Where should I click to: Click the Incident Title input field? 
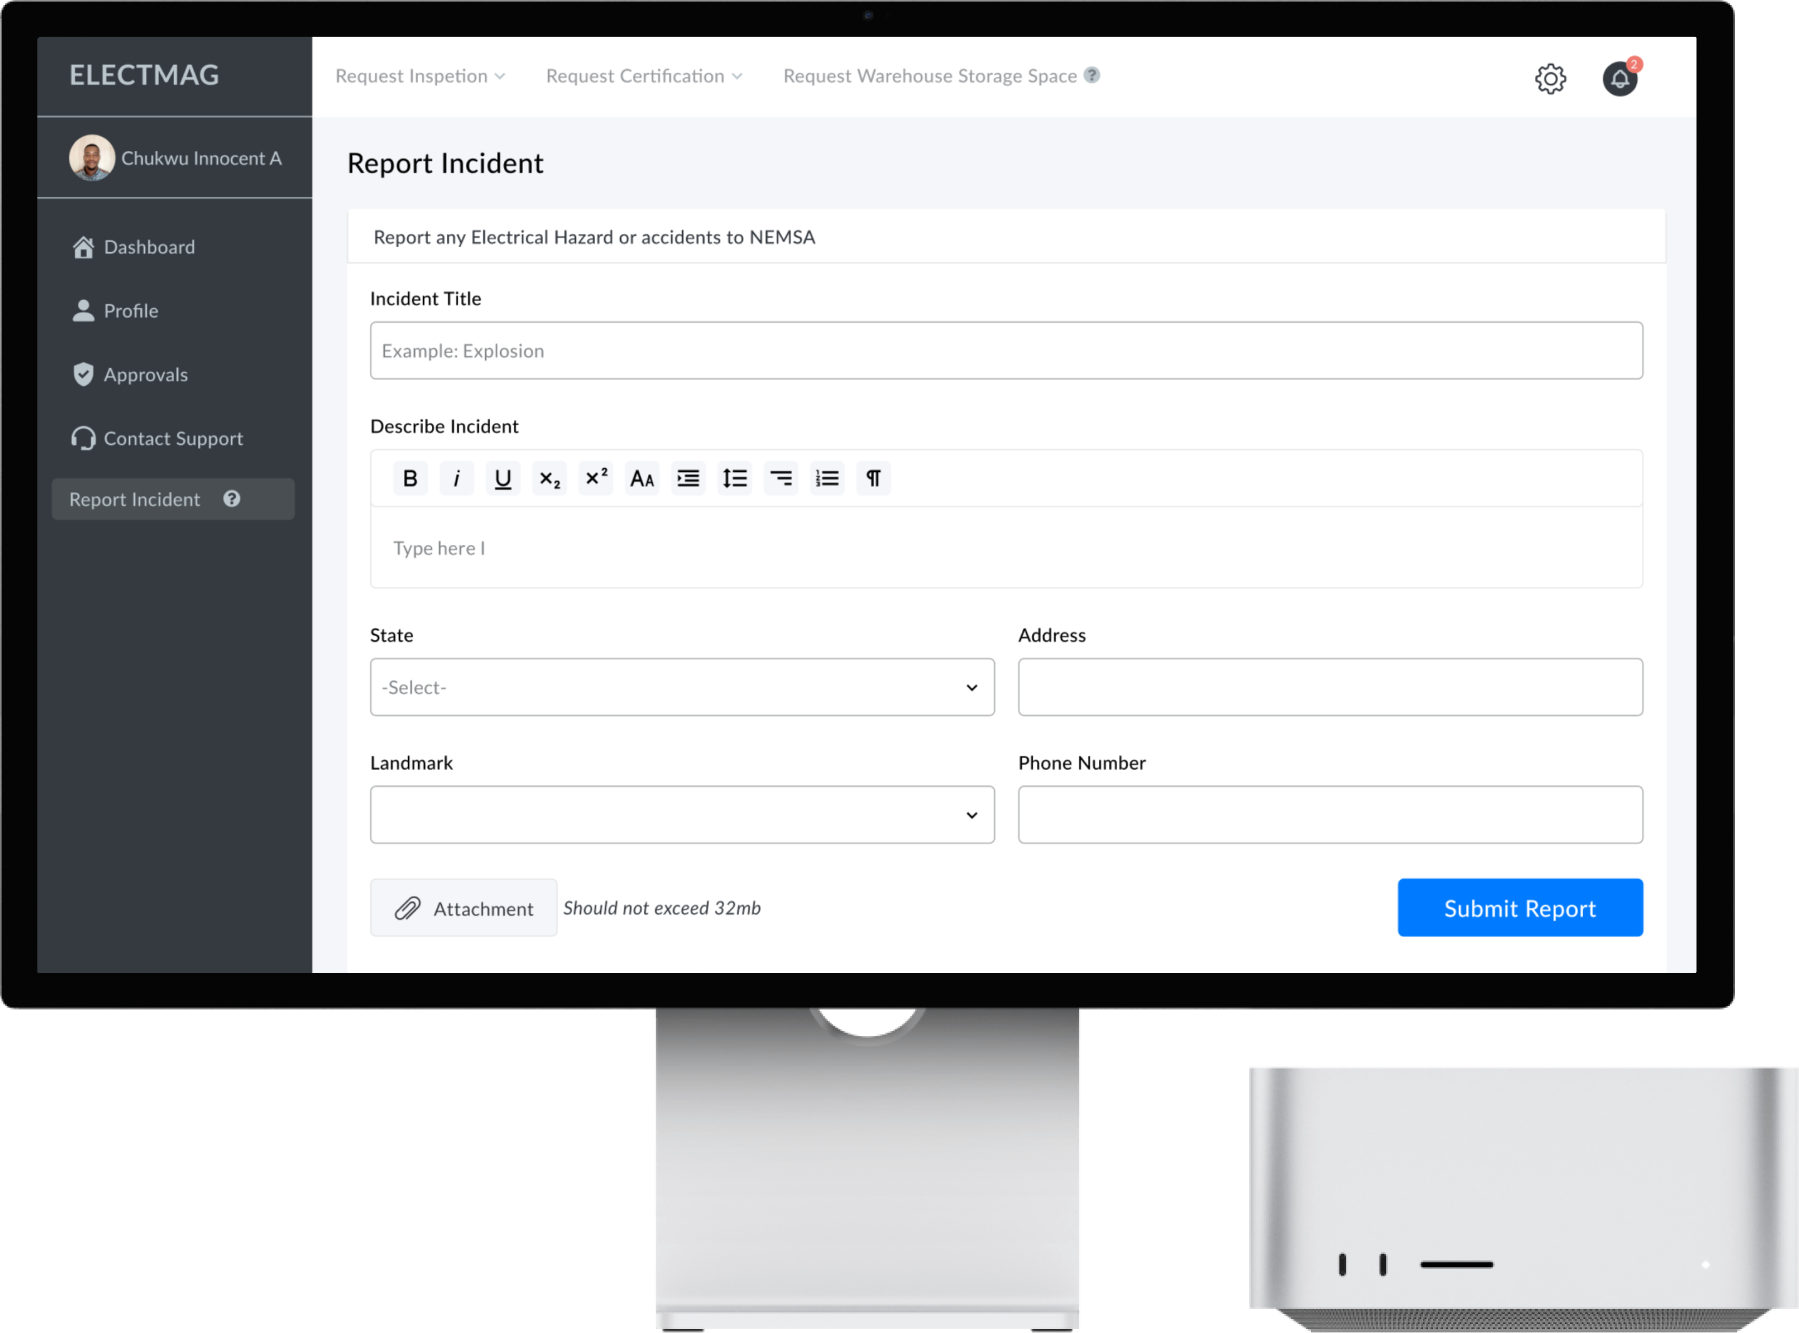pos(1005,351)
